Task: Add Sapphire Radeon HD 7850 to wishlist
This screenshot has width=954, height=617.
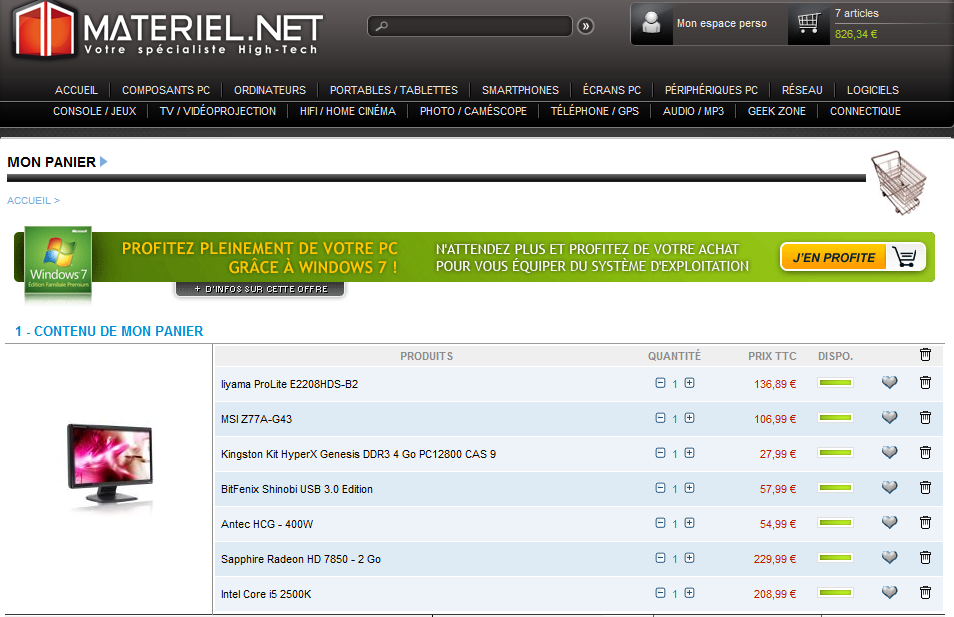Action: point(889,558)
